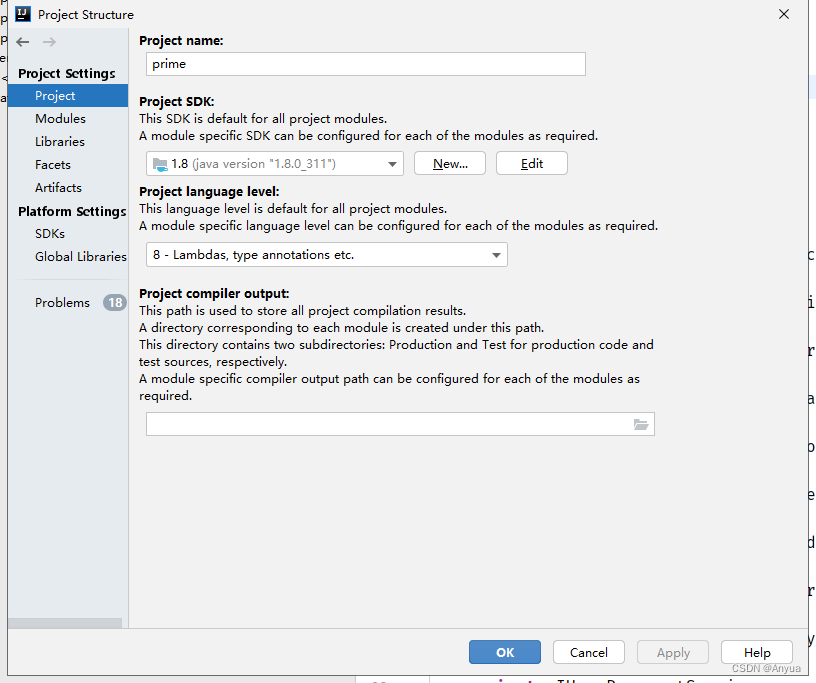Click the New... button to add an SDK
The image size is (816, 683).
[x=450, y=163]
